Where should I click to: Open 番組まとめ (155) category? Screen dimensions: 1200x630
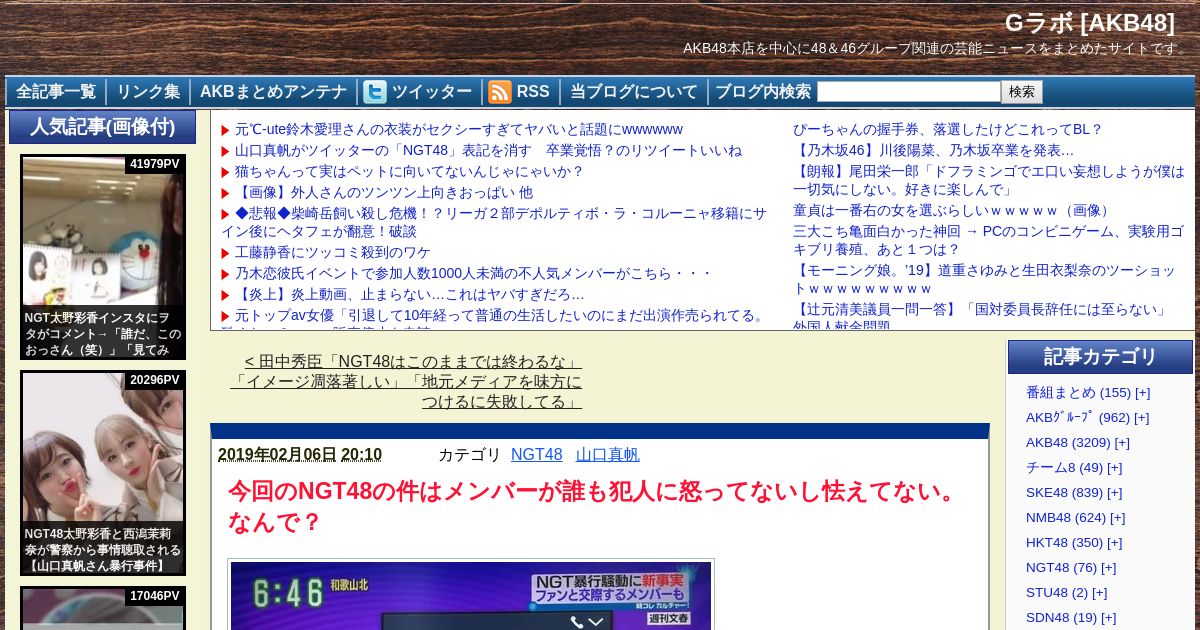pyautogui.click(x=1078, y=393)
